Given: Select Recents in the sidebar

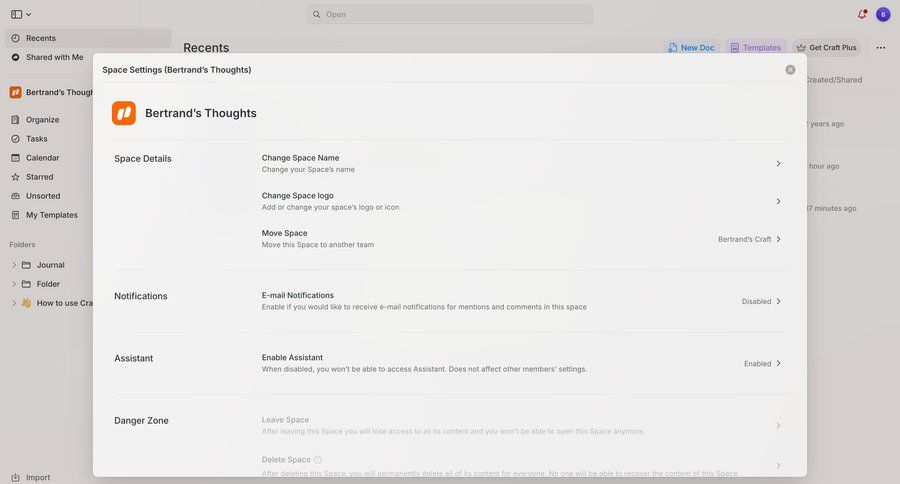Looking at the screenshot, I should [x=88, y=38].
